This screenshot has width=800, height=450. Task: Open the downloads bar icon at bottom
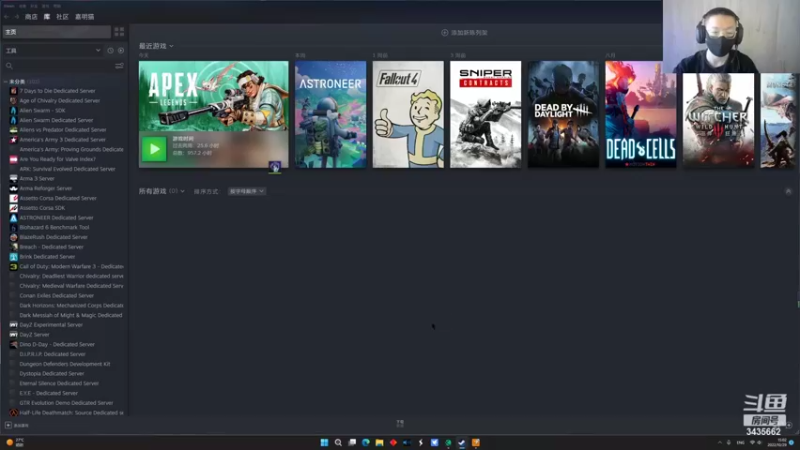(x=400, y=423)
